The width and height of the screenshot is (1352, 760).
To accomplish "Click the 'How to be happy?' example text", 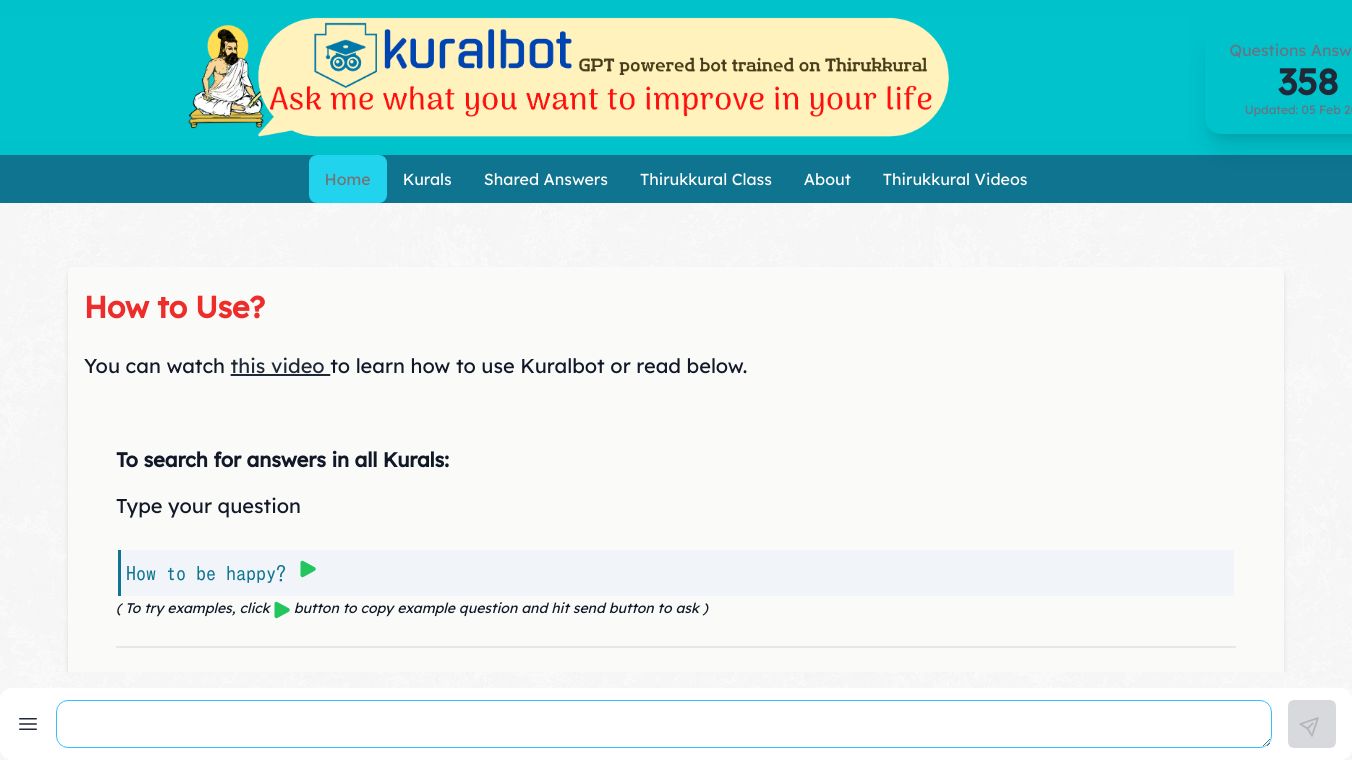I will (206, 573).
